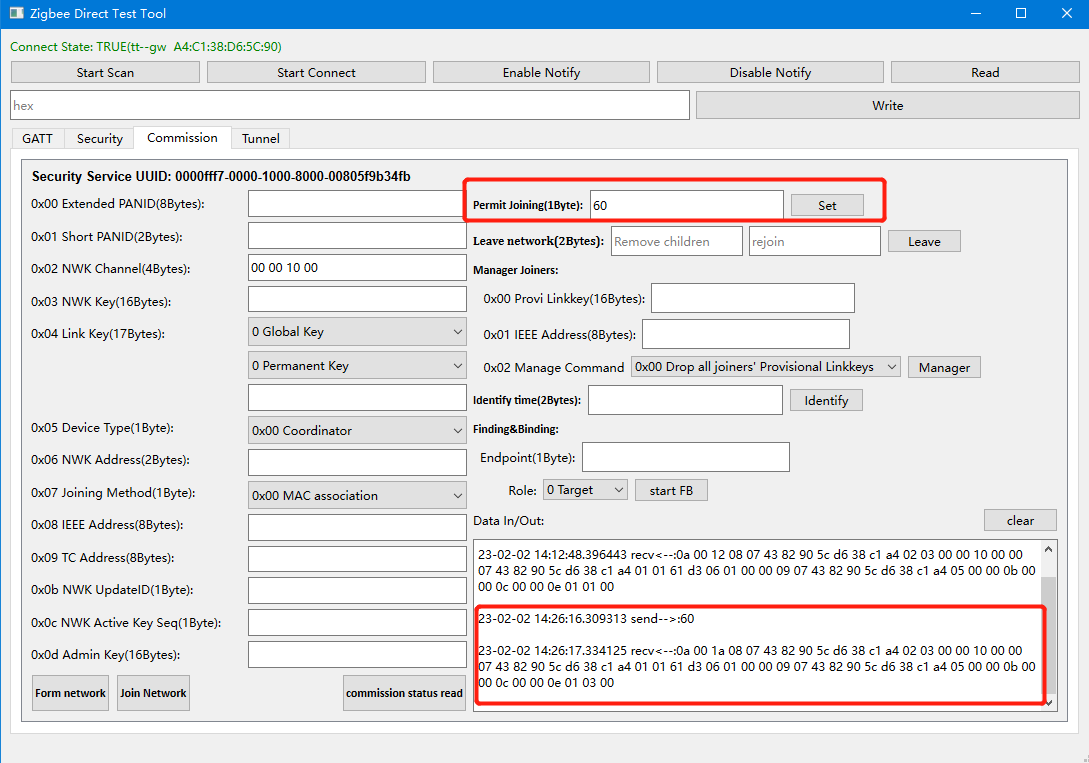The height and width of the screenshot is (763, 1089).
Task: Click Enable Notify button
Action: coord(541,72)
